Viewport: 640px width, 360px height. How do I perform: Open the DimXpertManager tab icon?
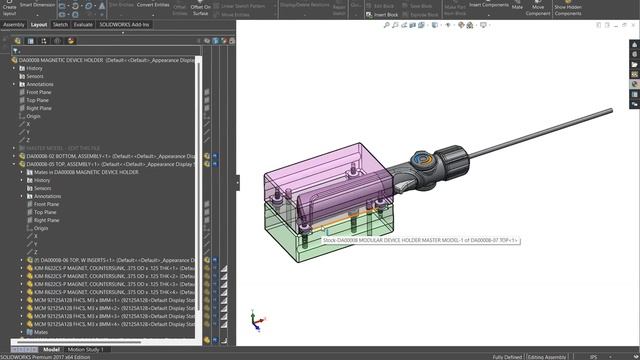click(x=58, y=41)
